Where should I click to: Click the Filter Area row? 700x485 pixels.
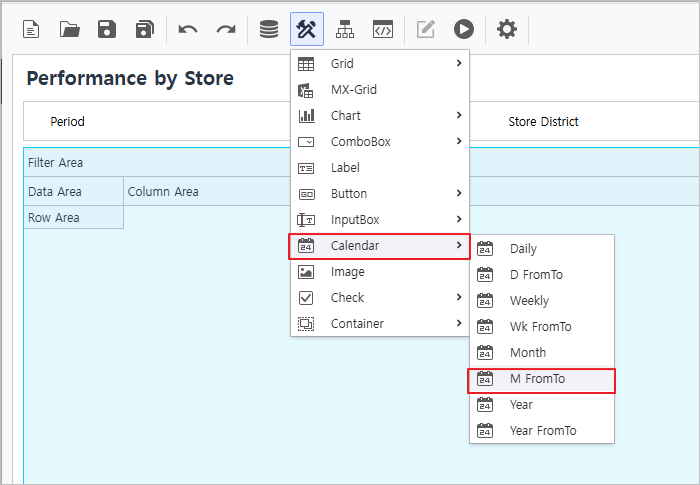click(x=150, y=163)
